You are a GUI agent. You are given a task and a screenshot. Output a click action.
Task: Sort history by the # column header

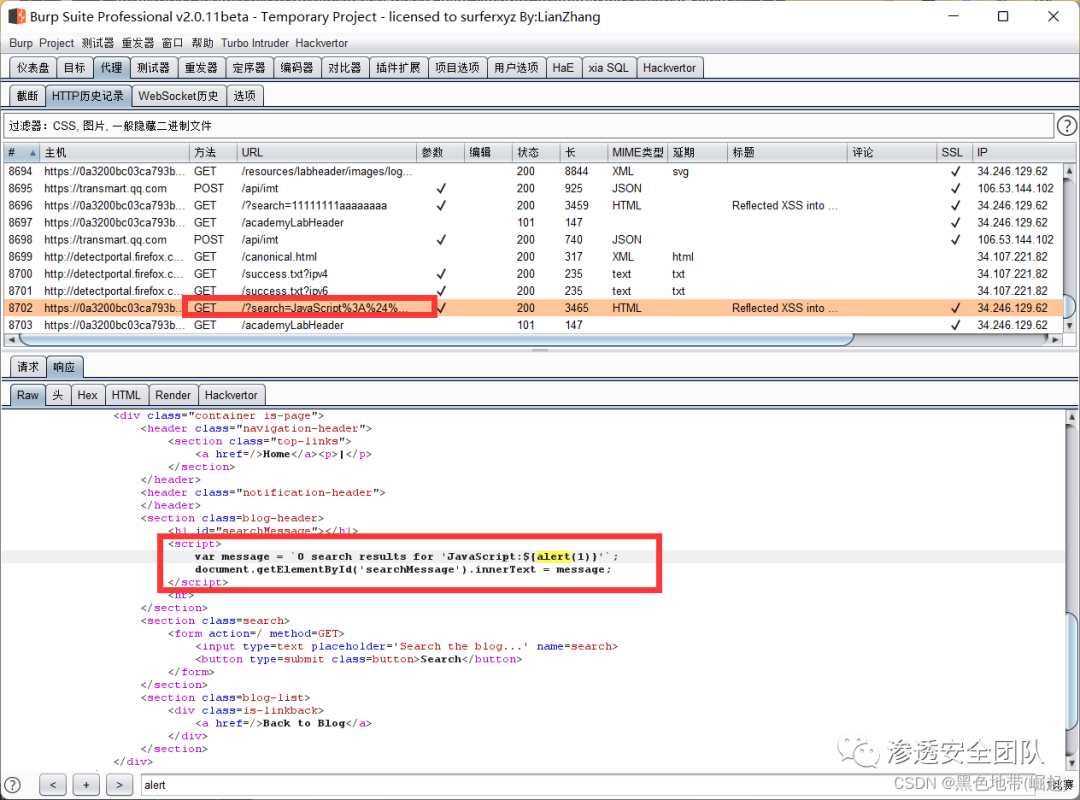(x=21, y=152)
